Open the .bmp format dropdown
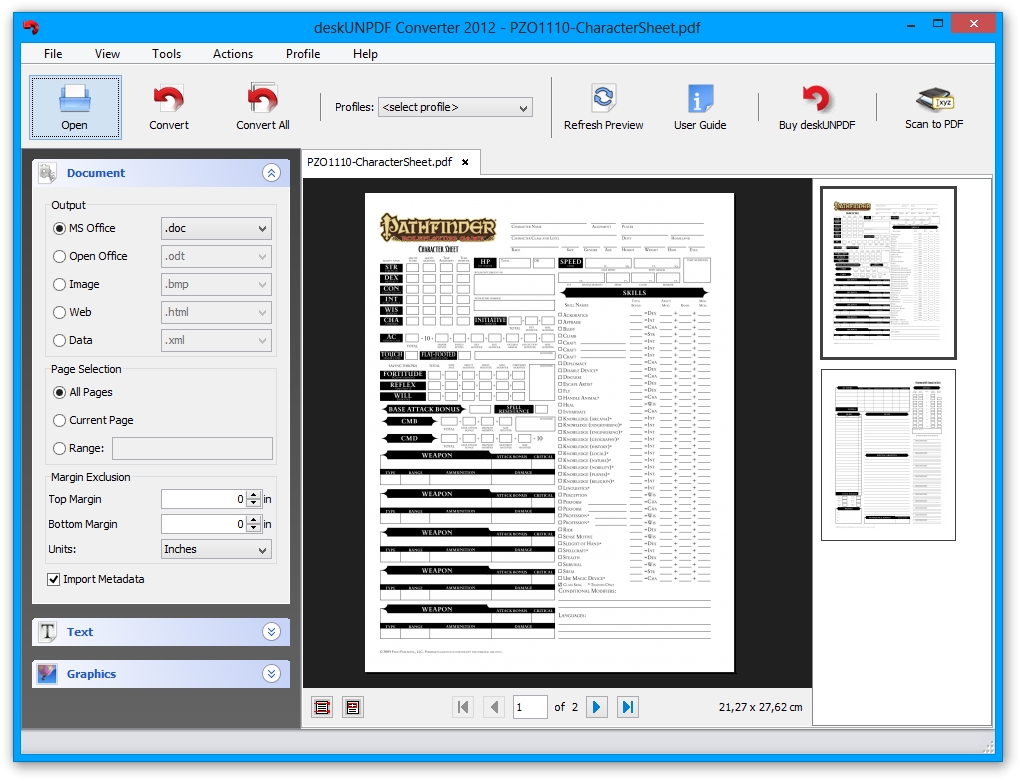 (216, 284)
